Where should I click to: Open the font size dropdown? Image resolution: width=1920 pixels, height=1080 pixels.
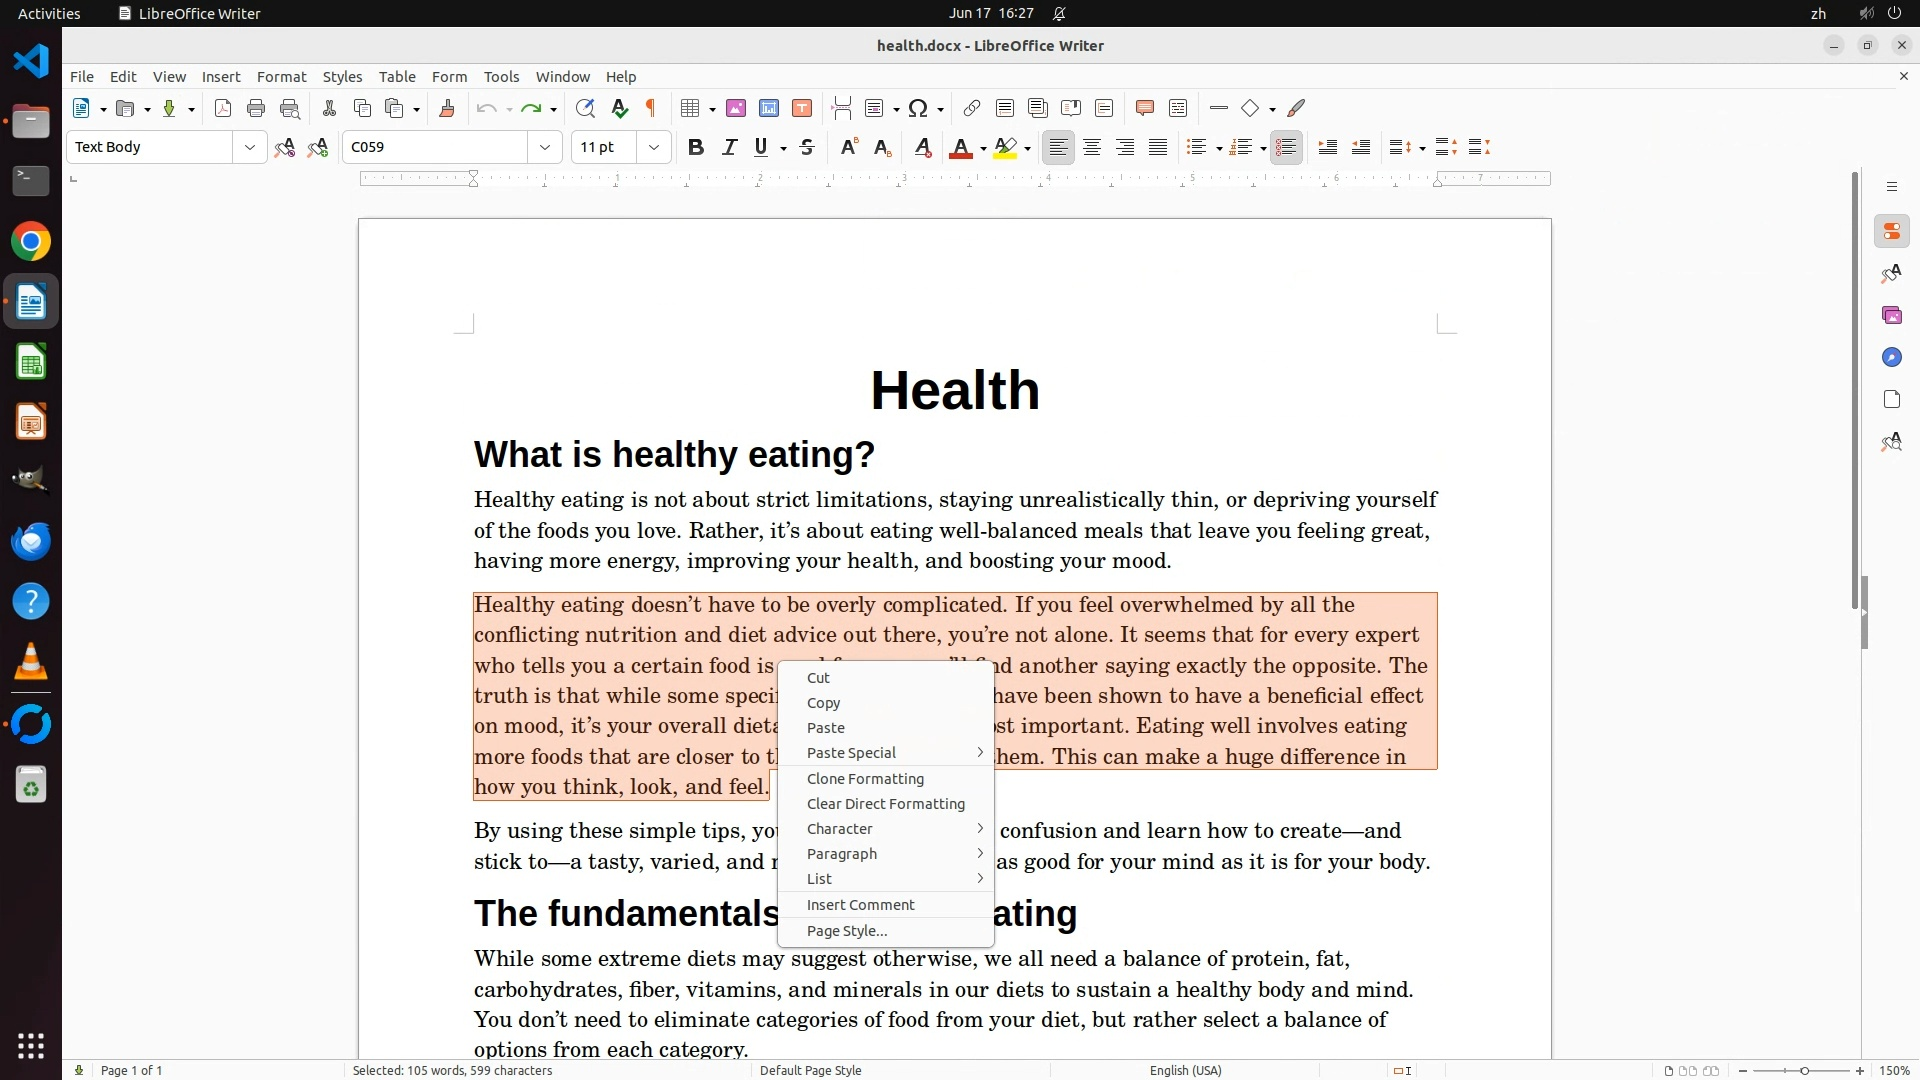click(x=654, y=148)
